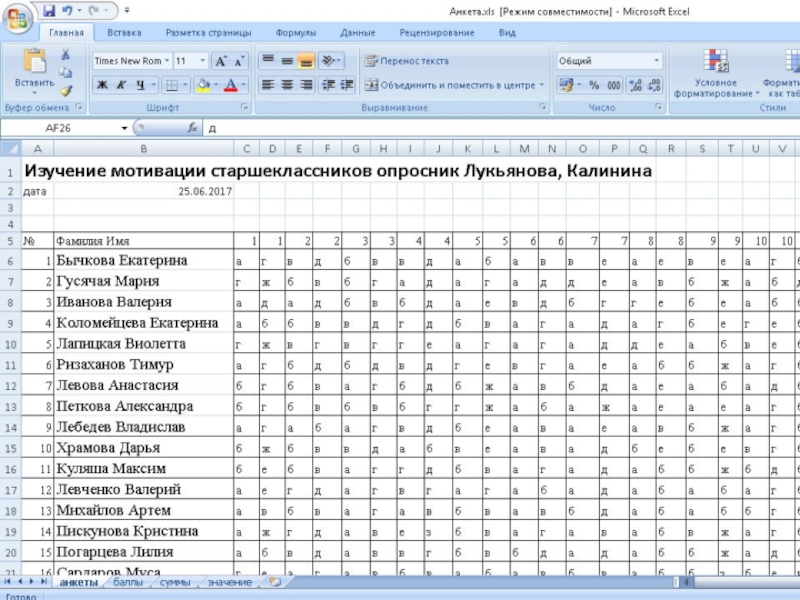Toggle italic formatting (К)
Image resolution: width=800 pixels, height=600 pixels.
121,86
